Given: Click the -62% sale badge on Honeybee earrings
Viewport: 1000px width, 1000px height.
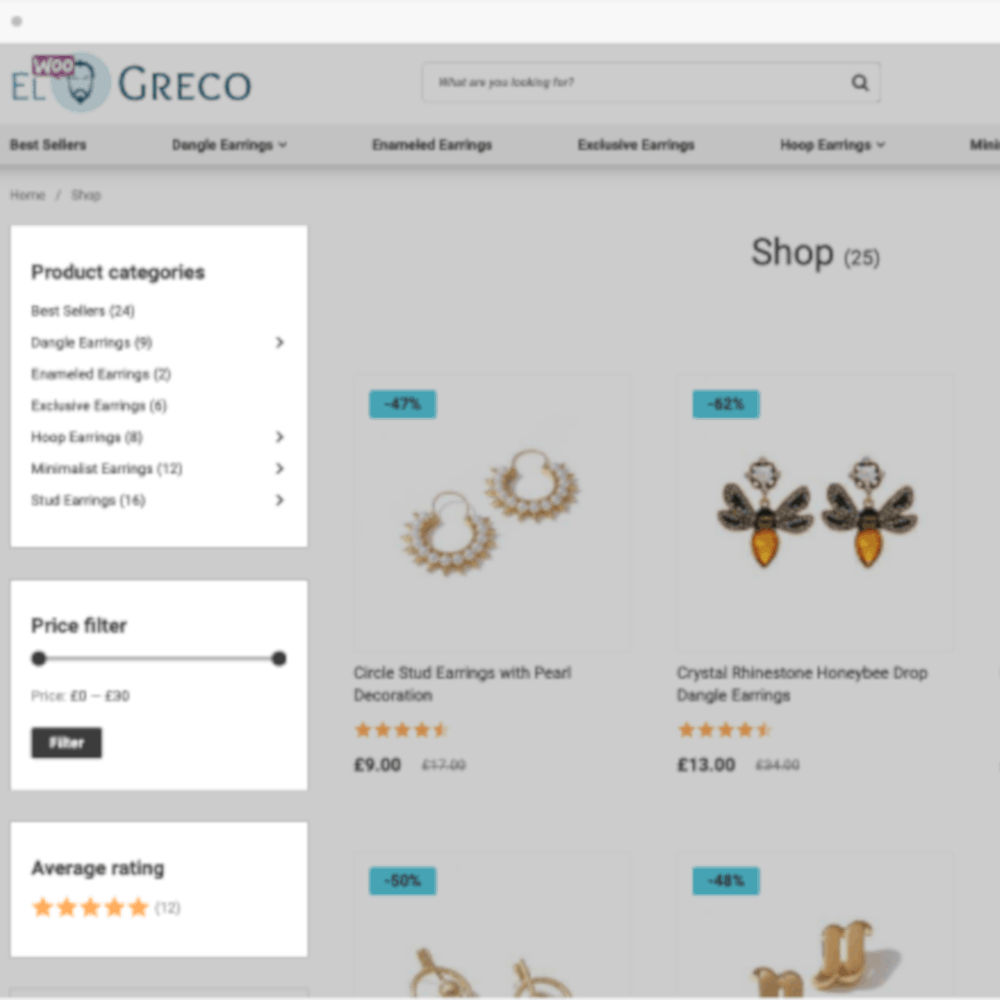Looking at the screenshot, I should pos(726,404).
